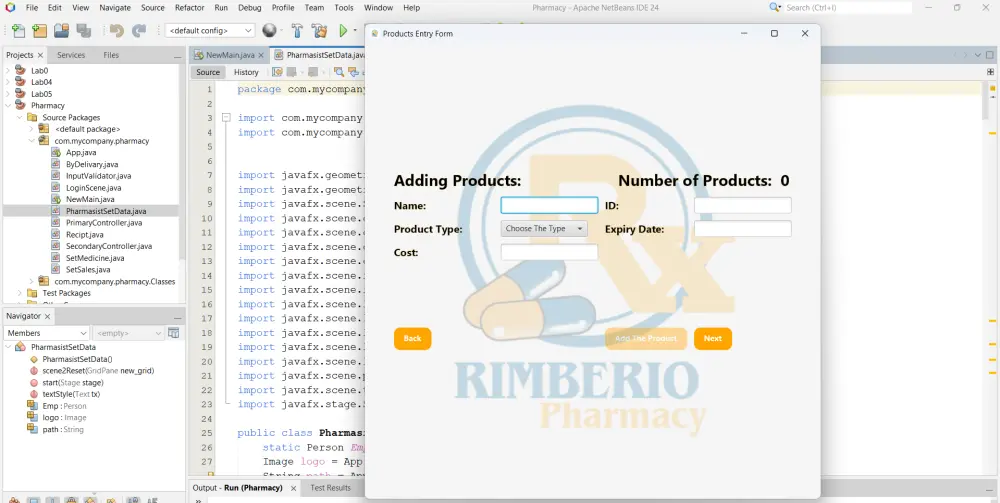Minimize the Navigator panel with the dash icon
Viewport: 1000px width, 503px height.
[177, 317]
